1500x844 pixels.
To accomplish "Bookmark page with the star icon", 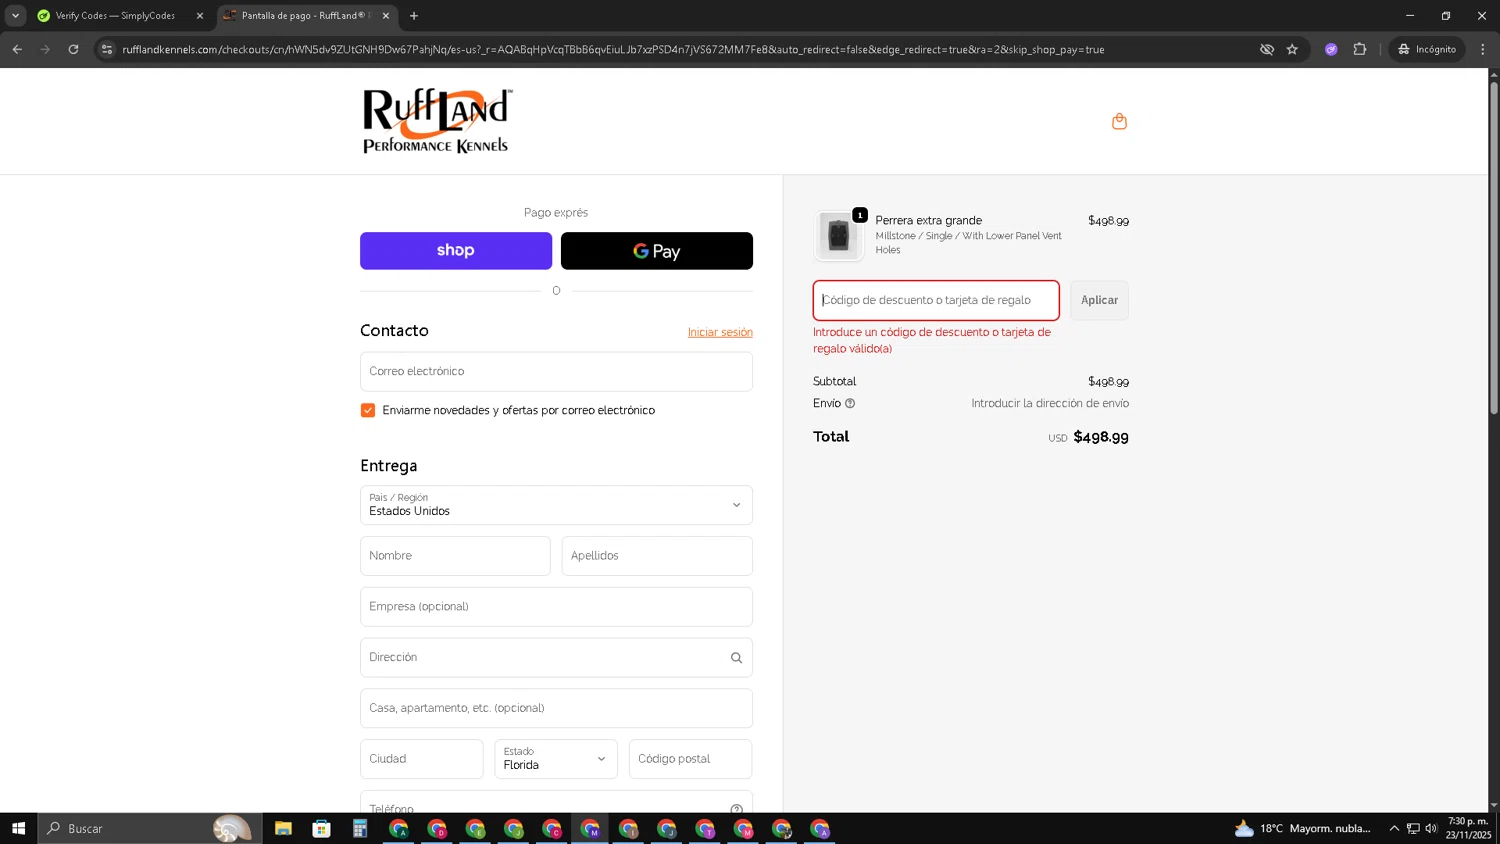I will 1292,49.
